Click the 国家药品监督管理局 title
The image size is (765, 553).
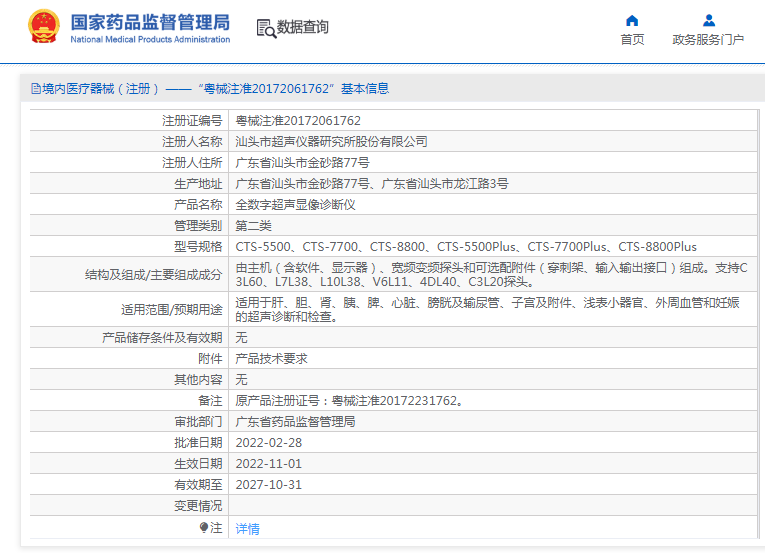pos(150,22)
